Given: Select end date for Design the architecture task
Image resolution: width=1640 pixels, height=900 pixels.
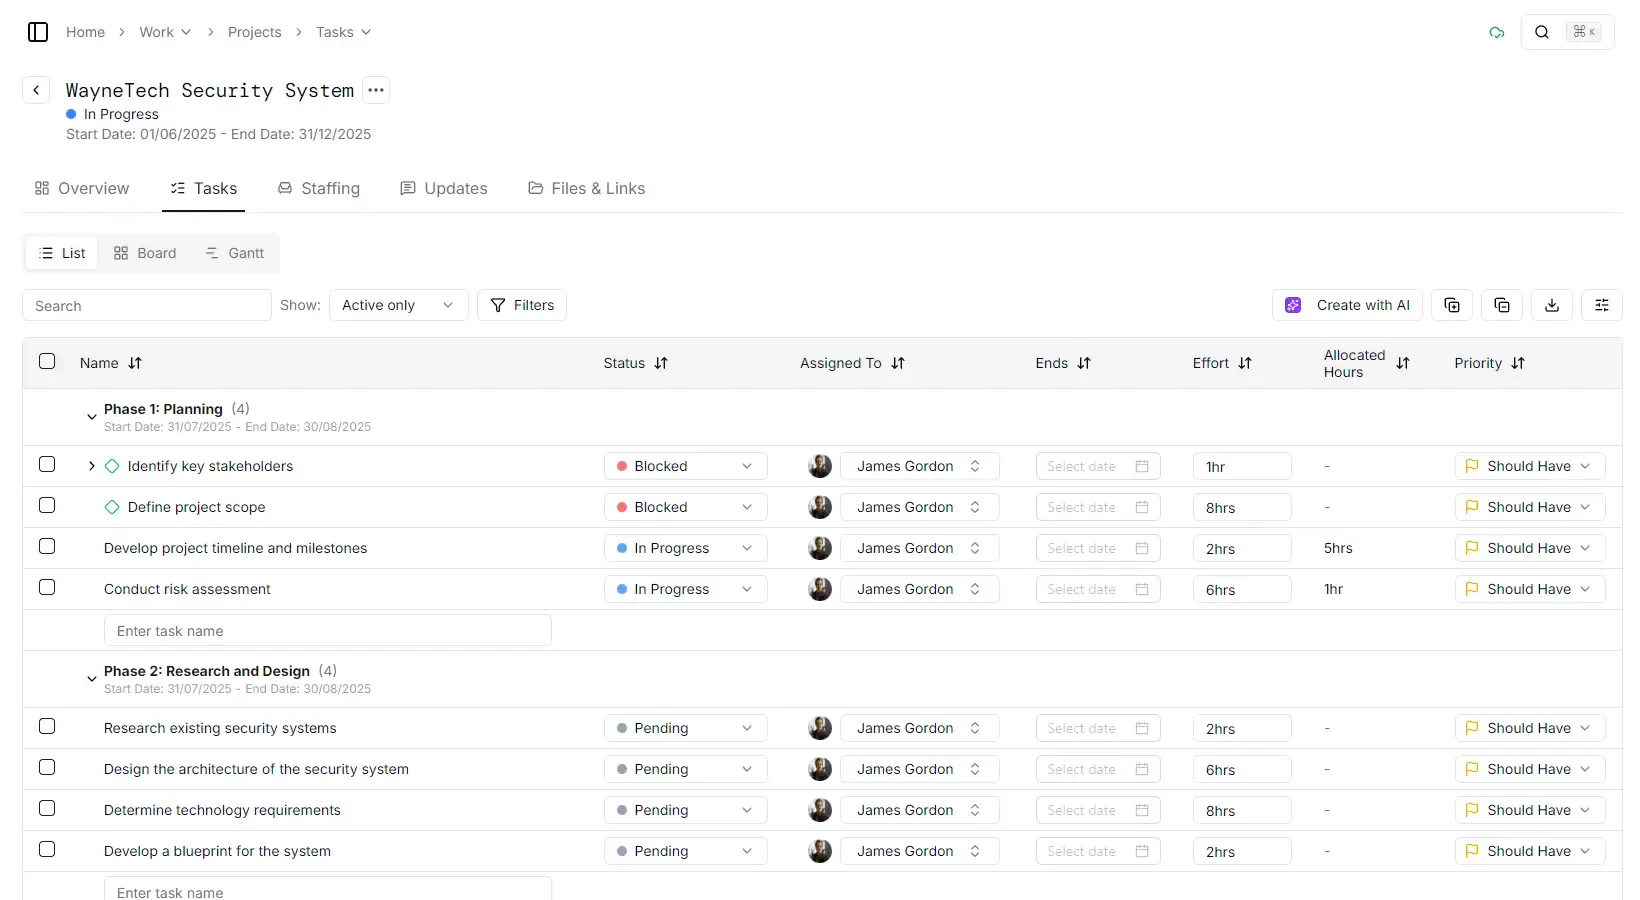Looking at the screenshot, I should coord(1098,769).
